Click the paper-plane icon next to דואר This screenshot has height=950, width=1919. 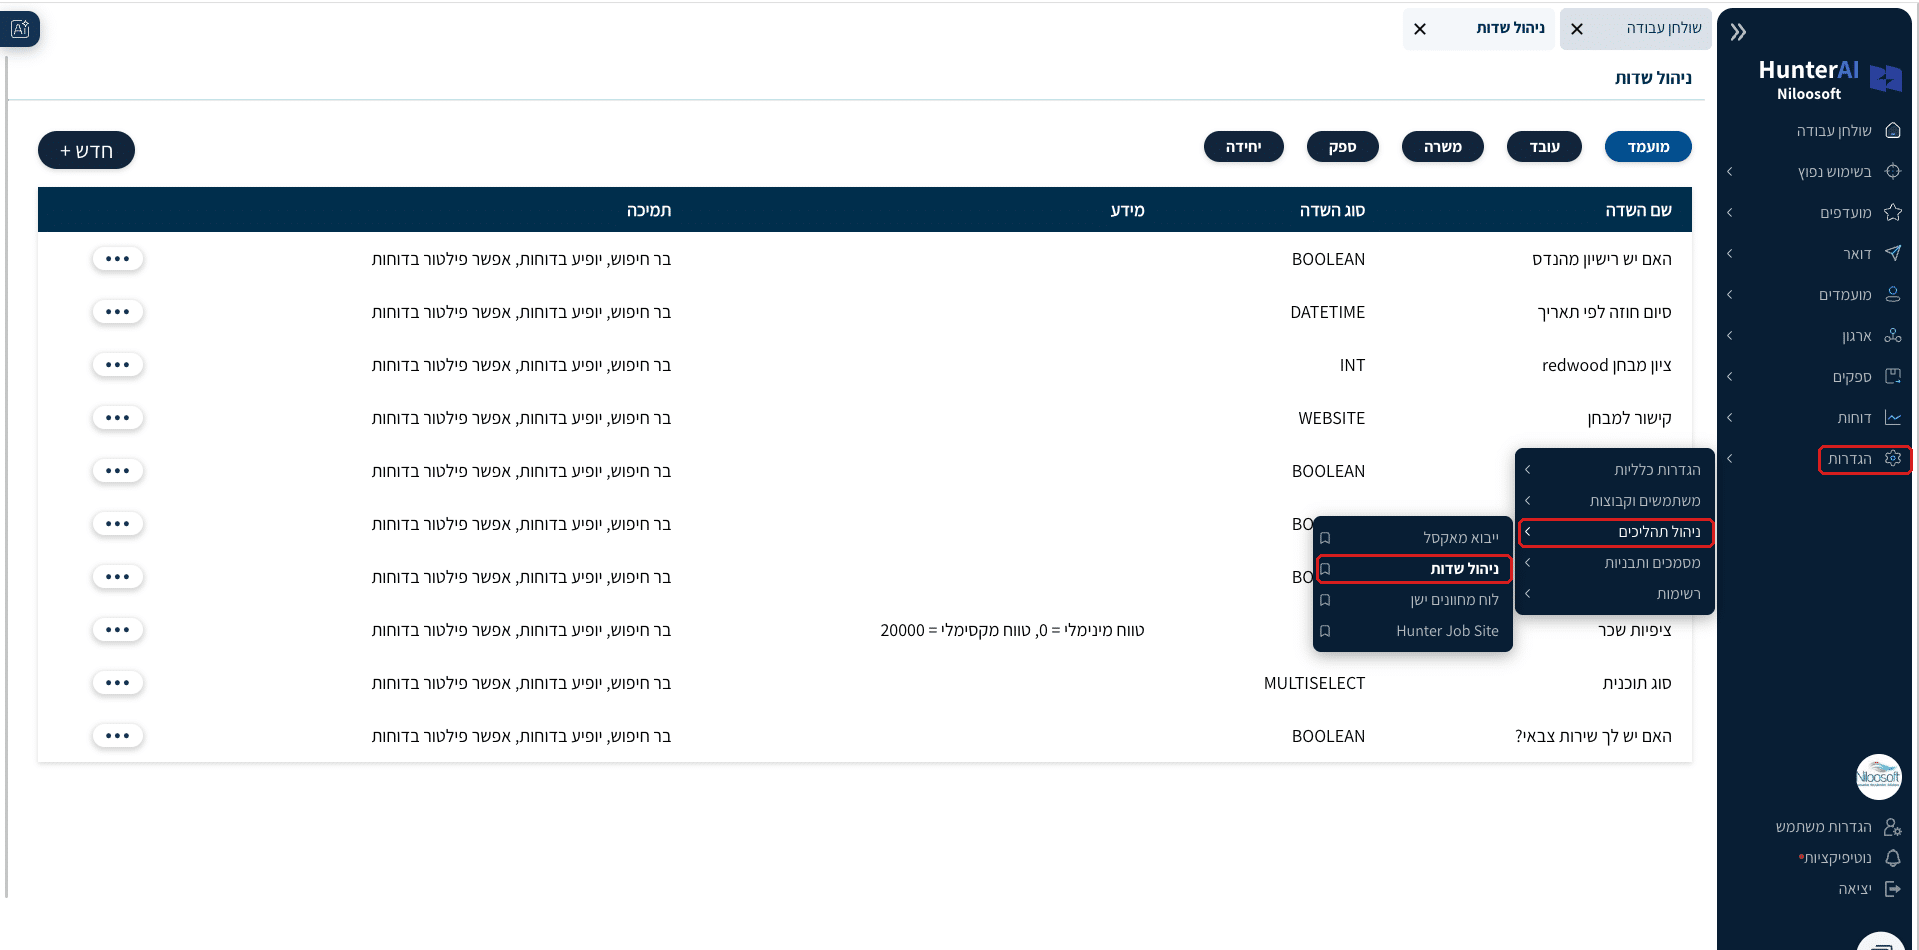pos(1892,253)
